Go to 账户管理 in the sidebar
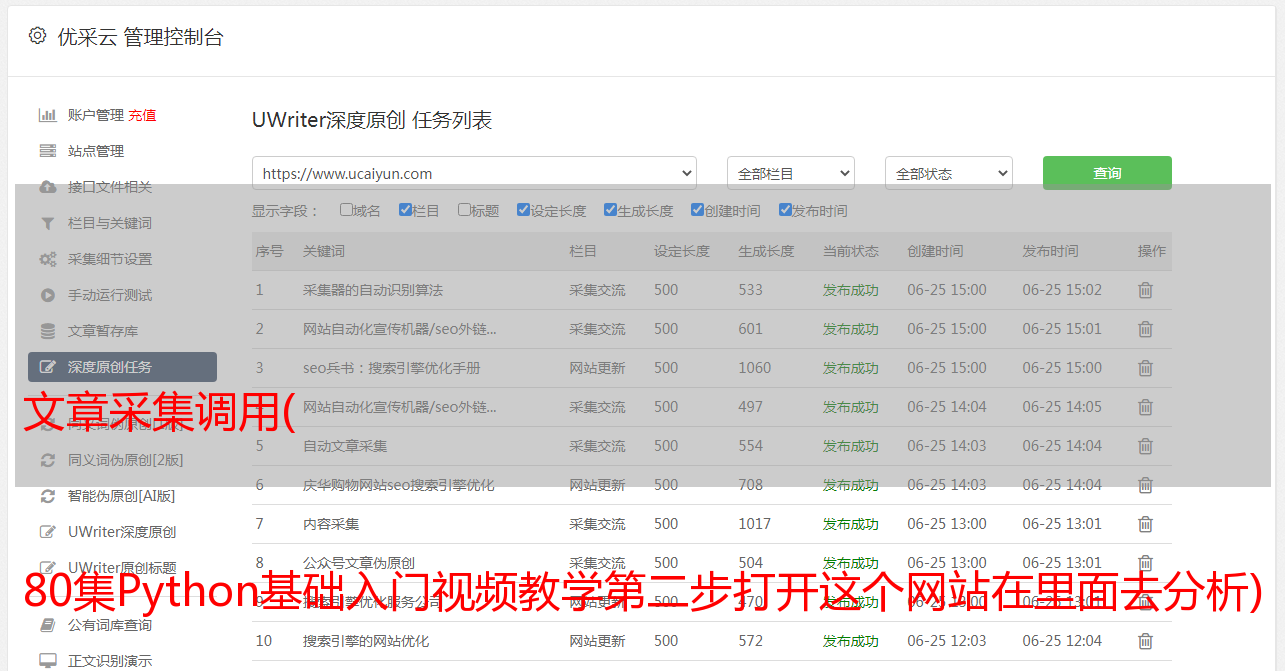This screenshot has height=671, width=1285. coord(96,115)
